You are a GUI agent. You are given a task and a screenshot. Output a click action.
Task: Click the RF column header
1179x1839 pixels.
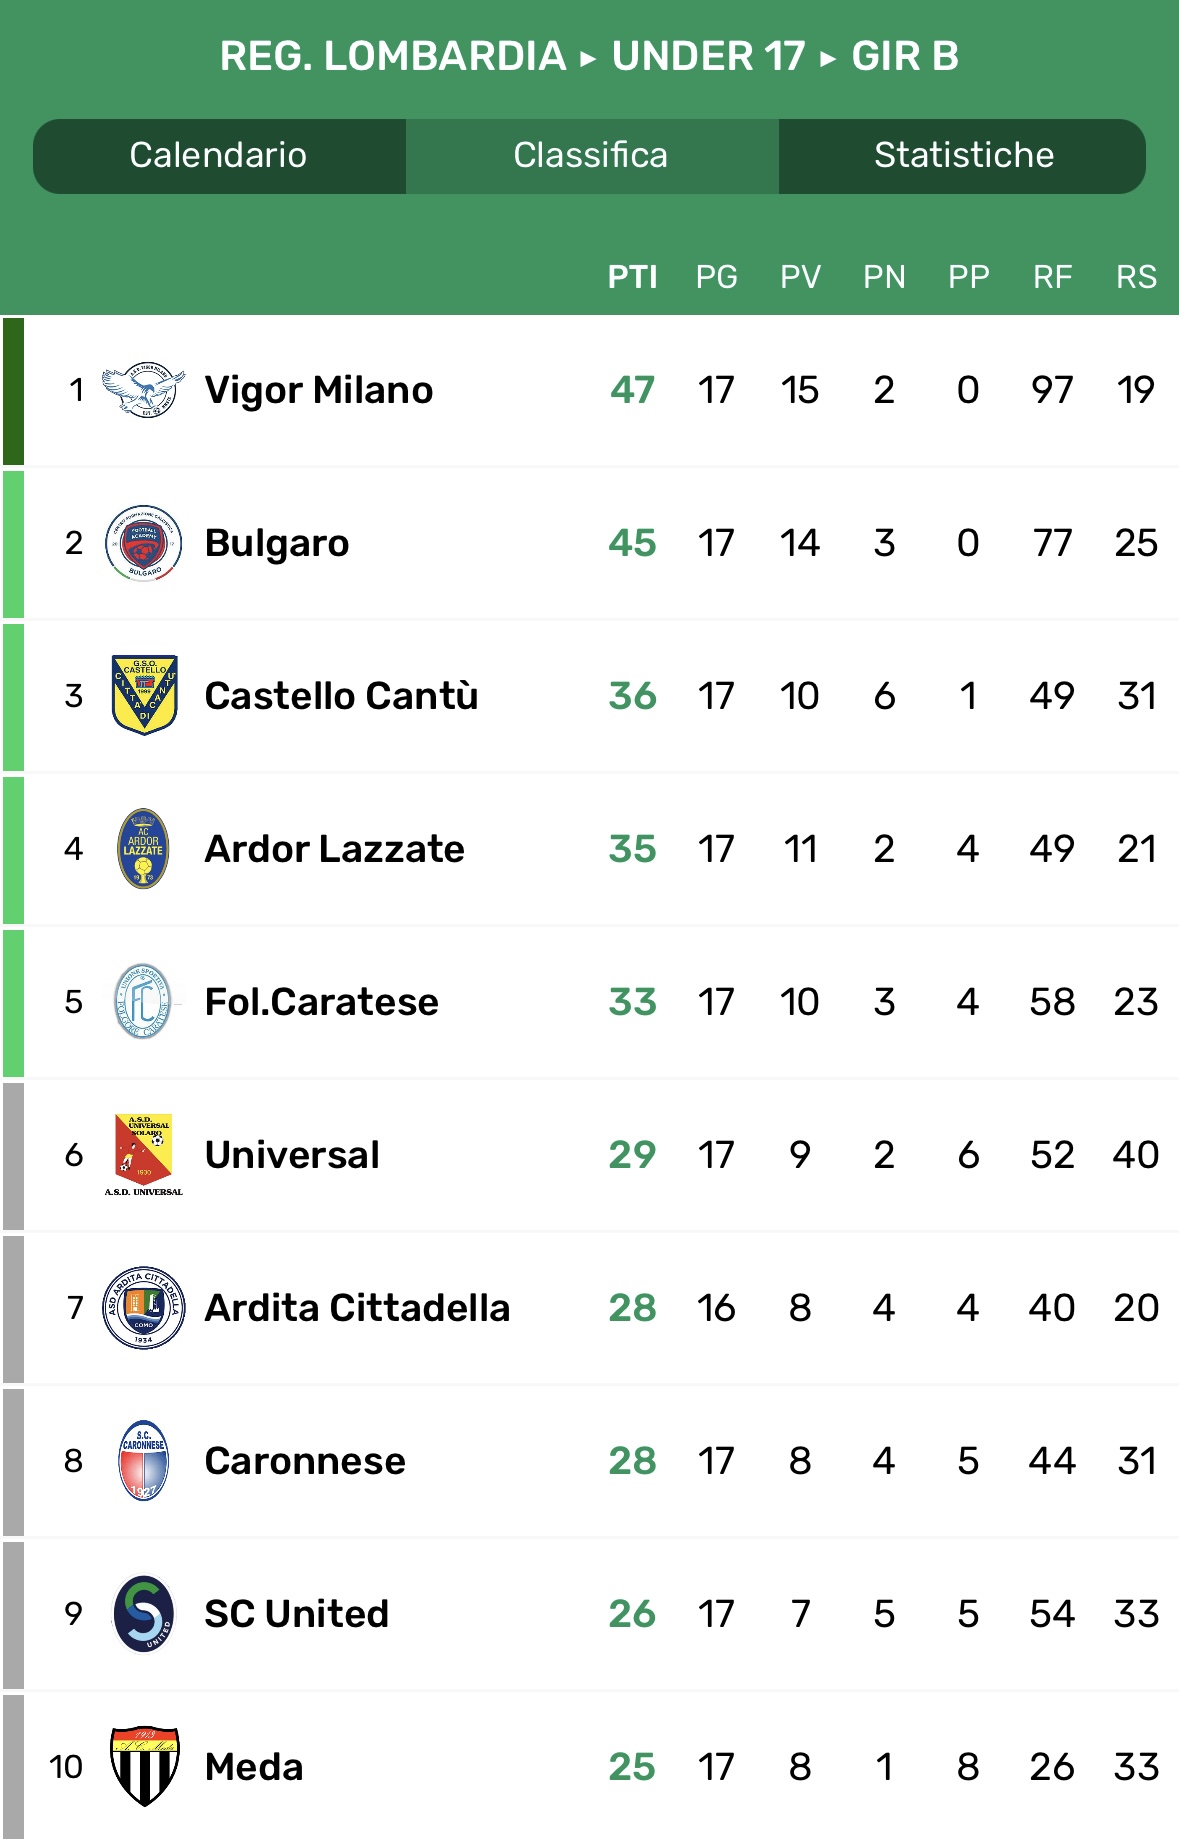pos(1052,277)
